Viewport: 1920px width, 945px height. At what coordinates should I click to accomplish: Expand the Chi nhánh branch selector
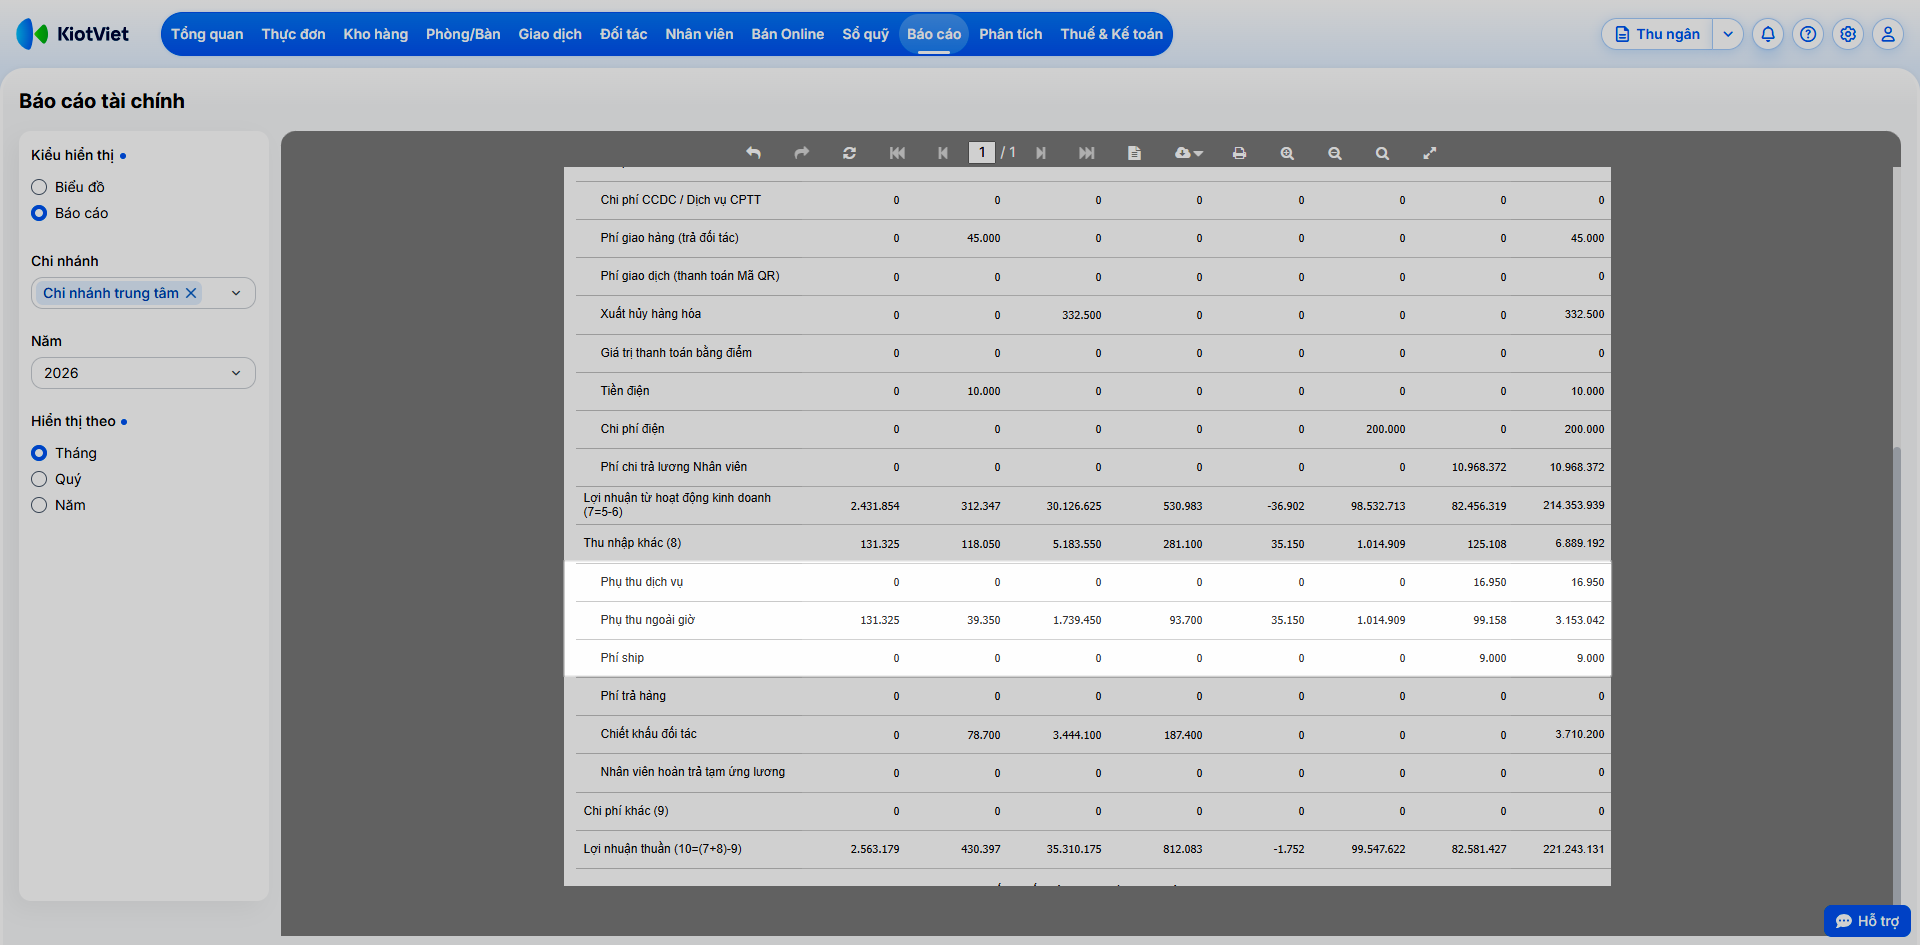coord(236,293)
